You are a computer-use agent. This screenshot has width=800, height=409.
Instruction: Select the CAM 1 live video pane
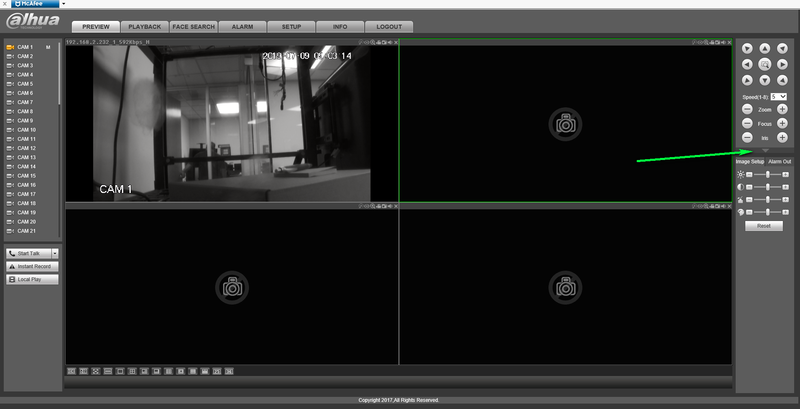pos(232,123)
